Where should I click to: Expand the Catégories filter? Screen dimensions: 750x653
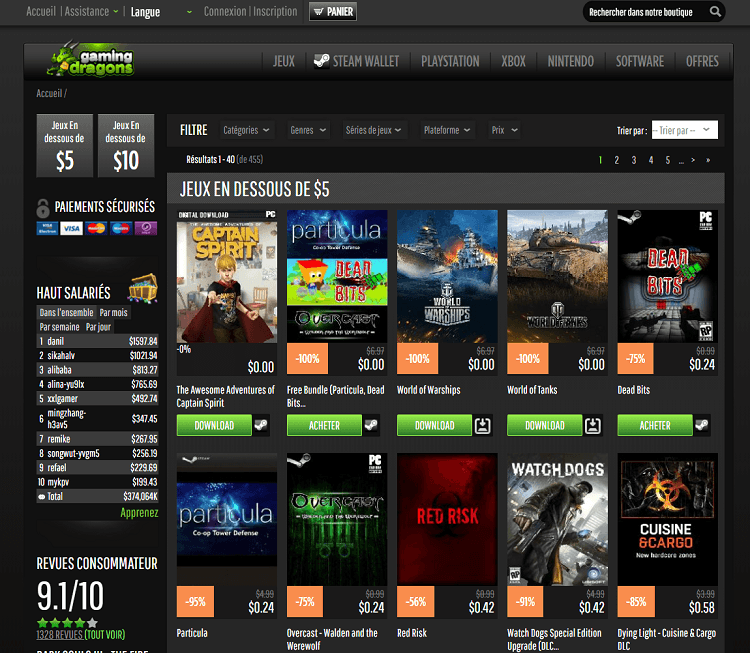tap(246, 130)
